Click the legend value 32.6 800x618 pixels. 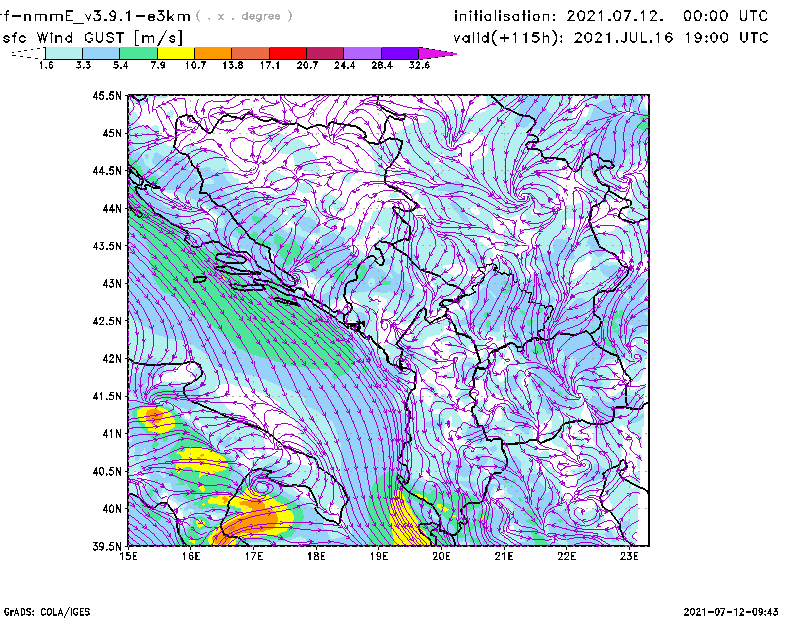[x=419, y=65]
